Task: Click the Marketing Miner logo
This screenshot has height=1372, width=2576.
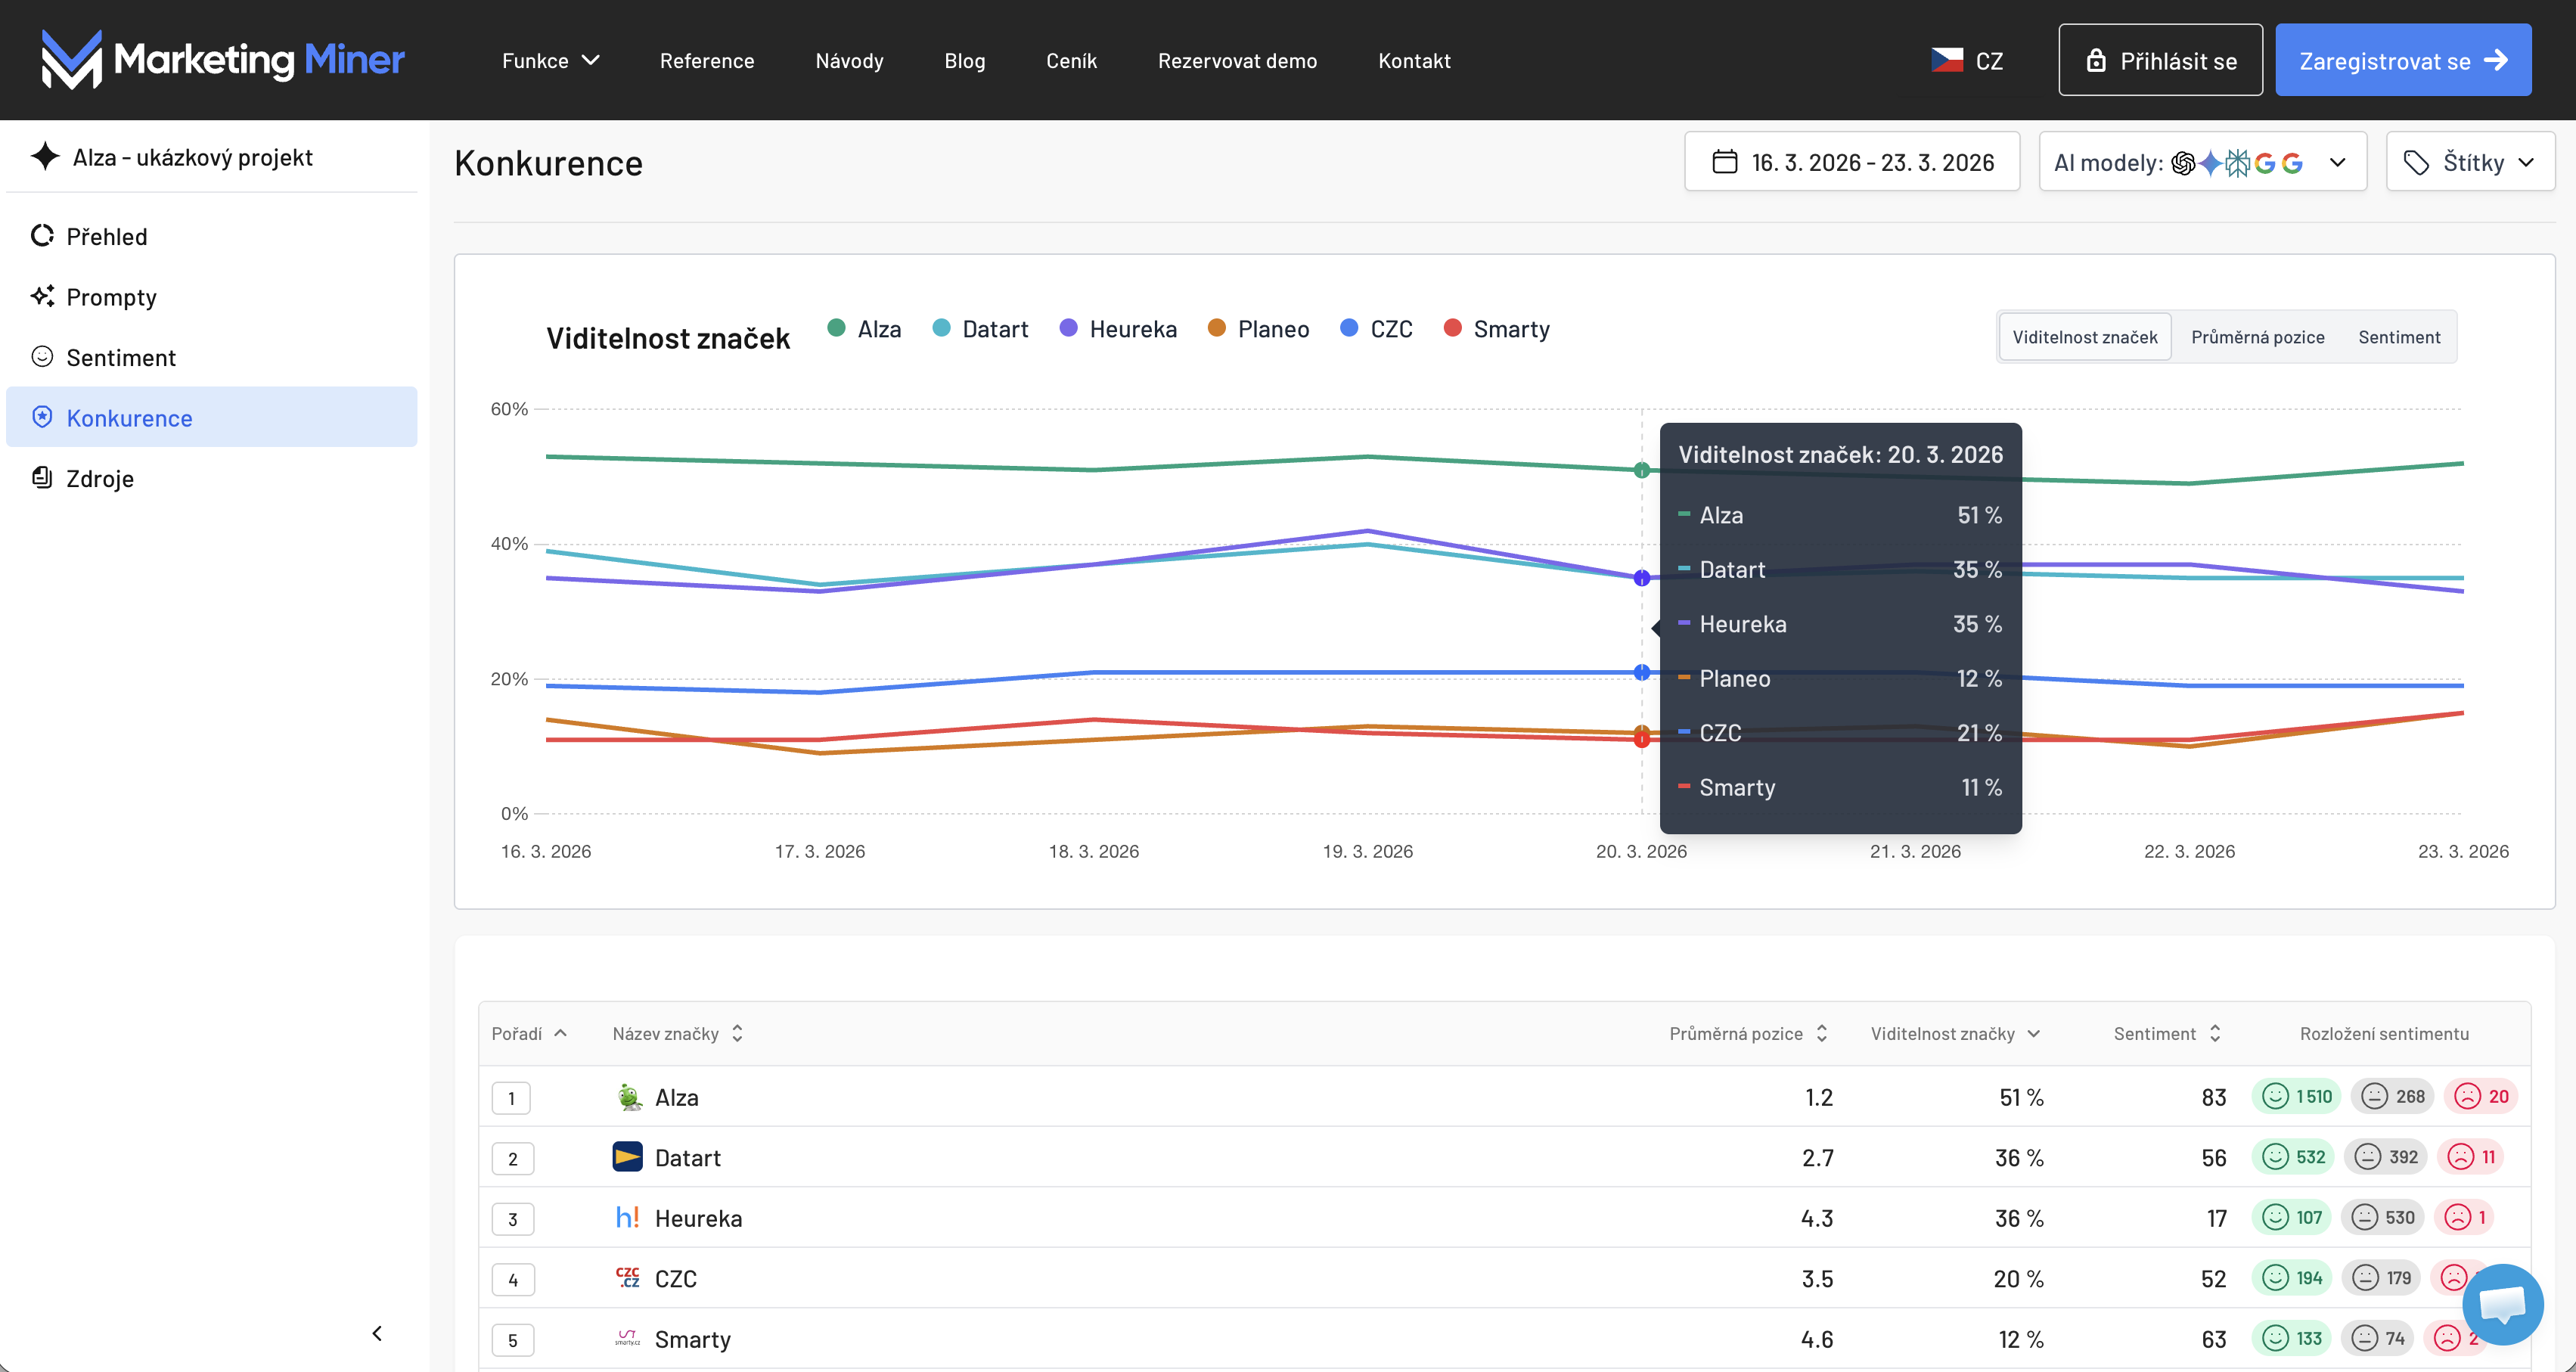Action: (x=222, y=60)
